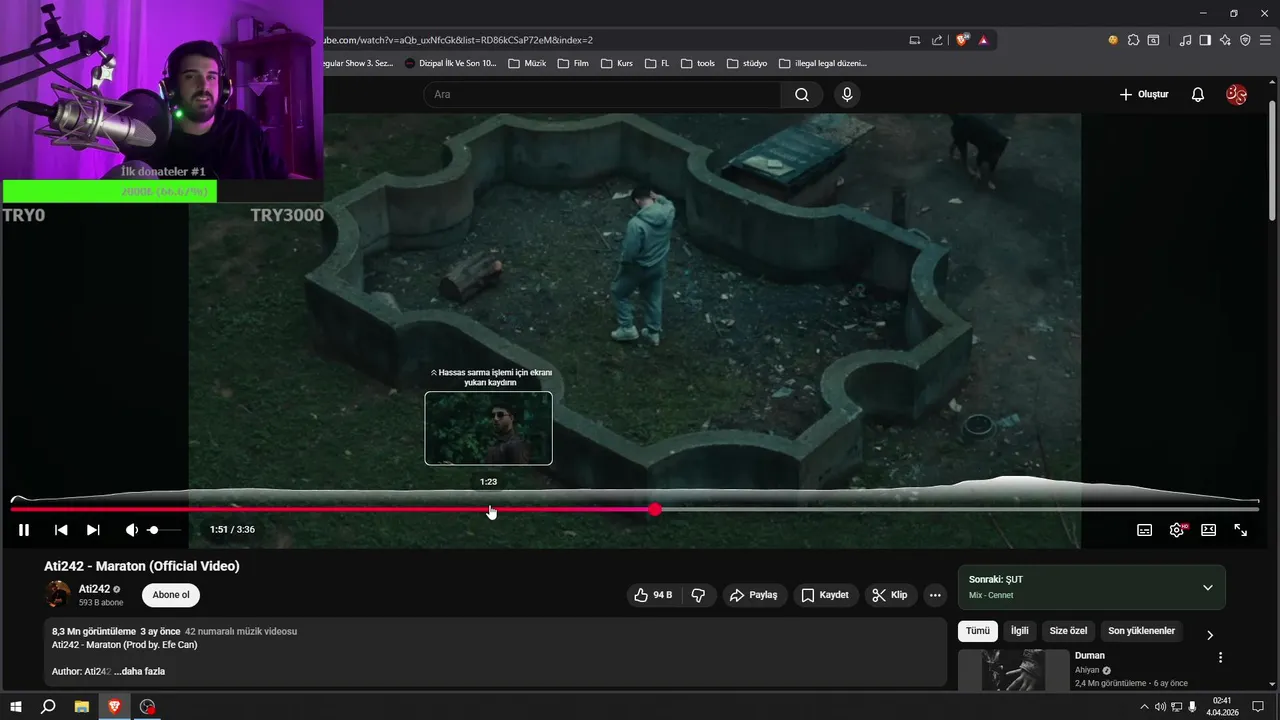Open the Film bookmarks folder
The image size is (1280, 720).
click(572, 63)
